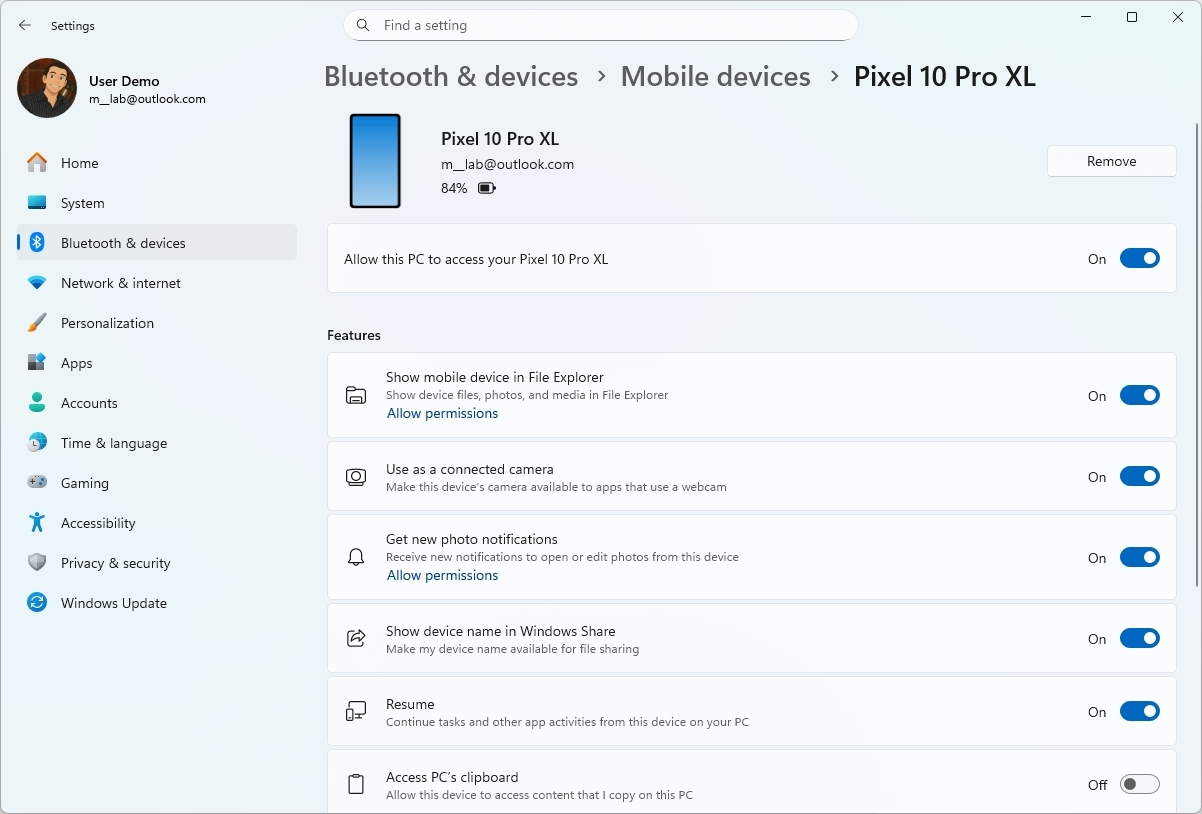The image size is (1202, 814).
Task: Select the Home icon in sidebar
Action: (x=38, y=162)
